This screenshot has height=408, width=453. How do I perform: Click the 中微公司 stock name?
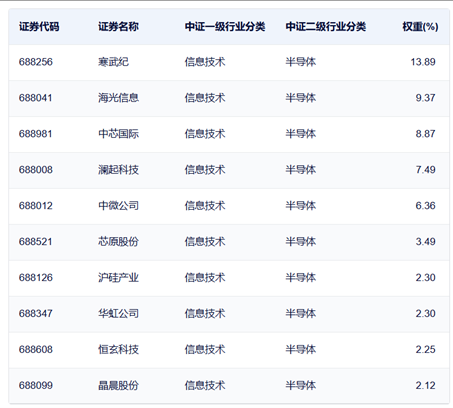[118, 206]
